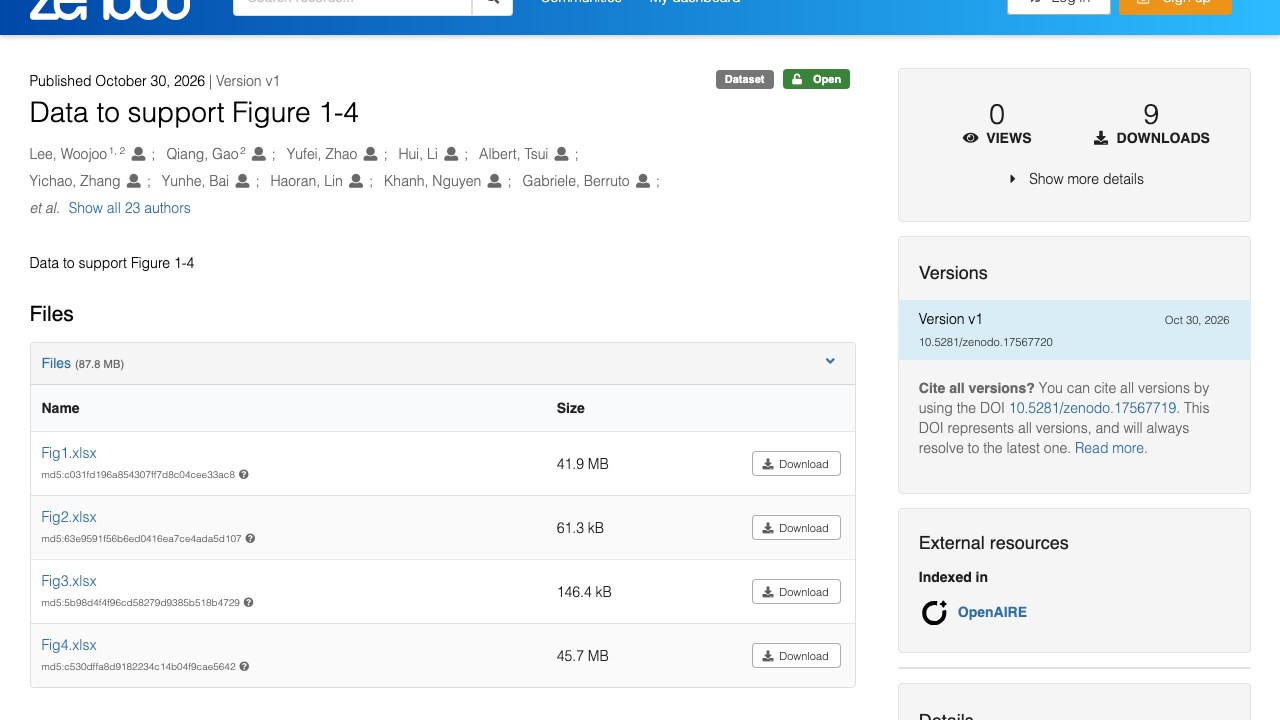Show all 23 authors
This screenshot has height=720, width=1280.
(x=129, y=208)
